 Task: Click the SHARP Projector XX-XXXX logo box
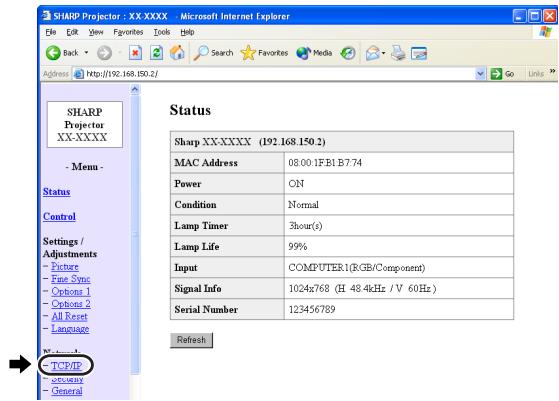pyautogui.click(x=85, y=124)
